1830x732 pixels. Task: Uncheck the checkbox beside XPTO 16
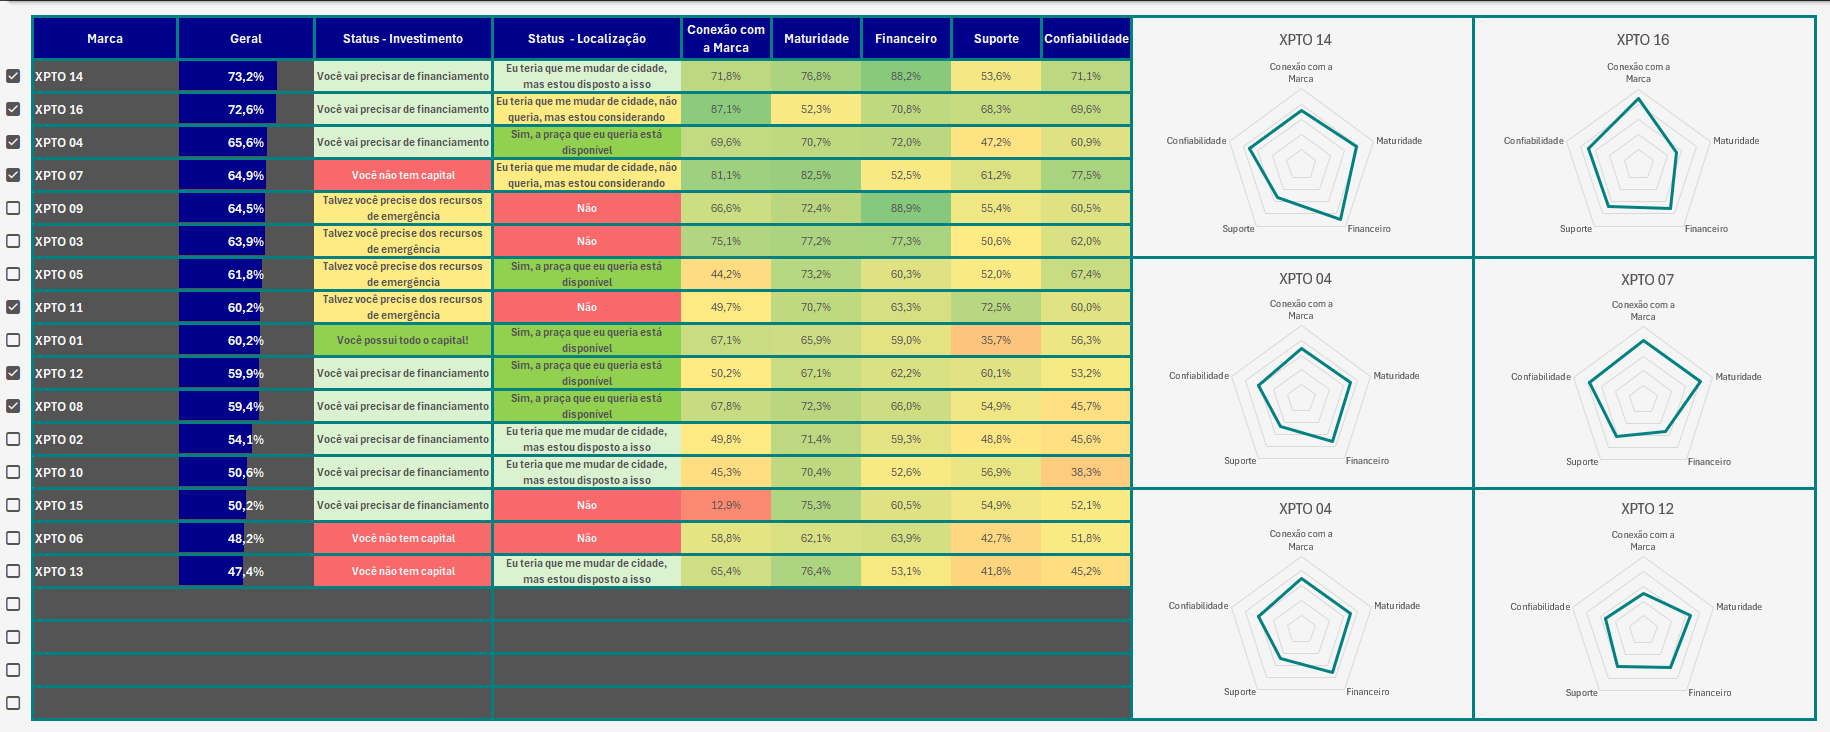coord(13,109)
